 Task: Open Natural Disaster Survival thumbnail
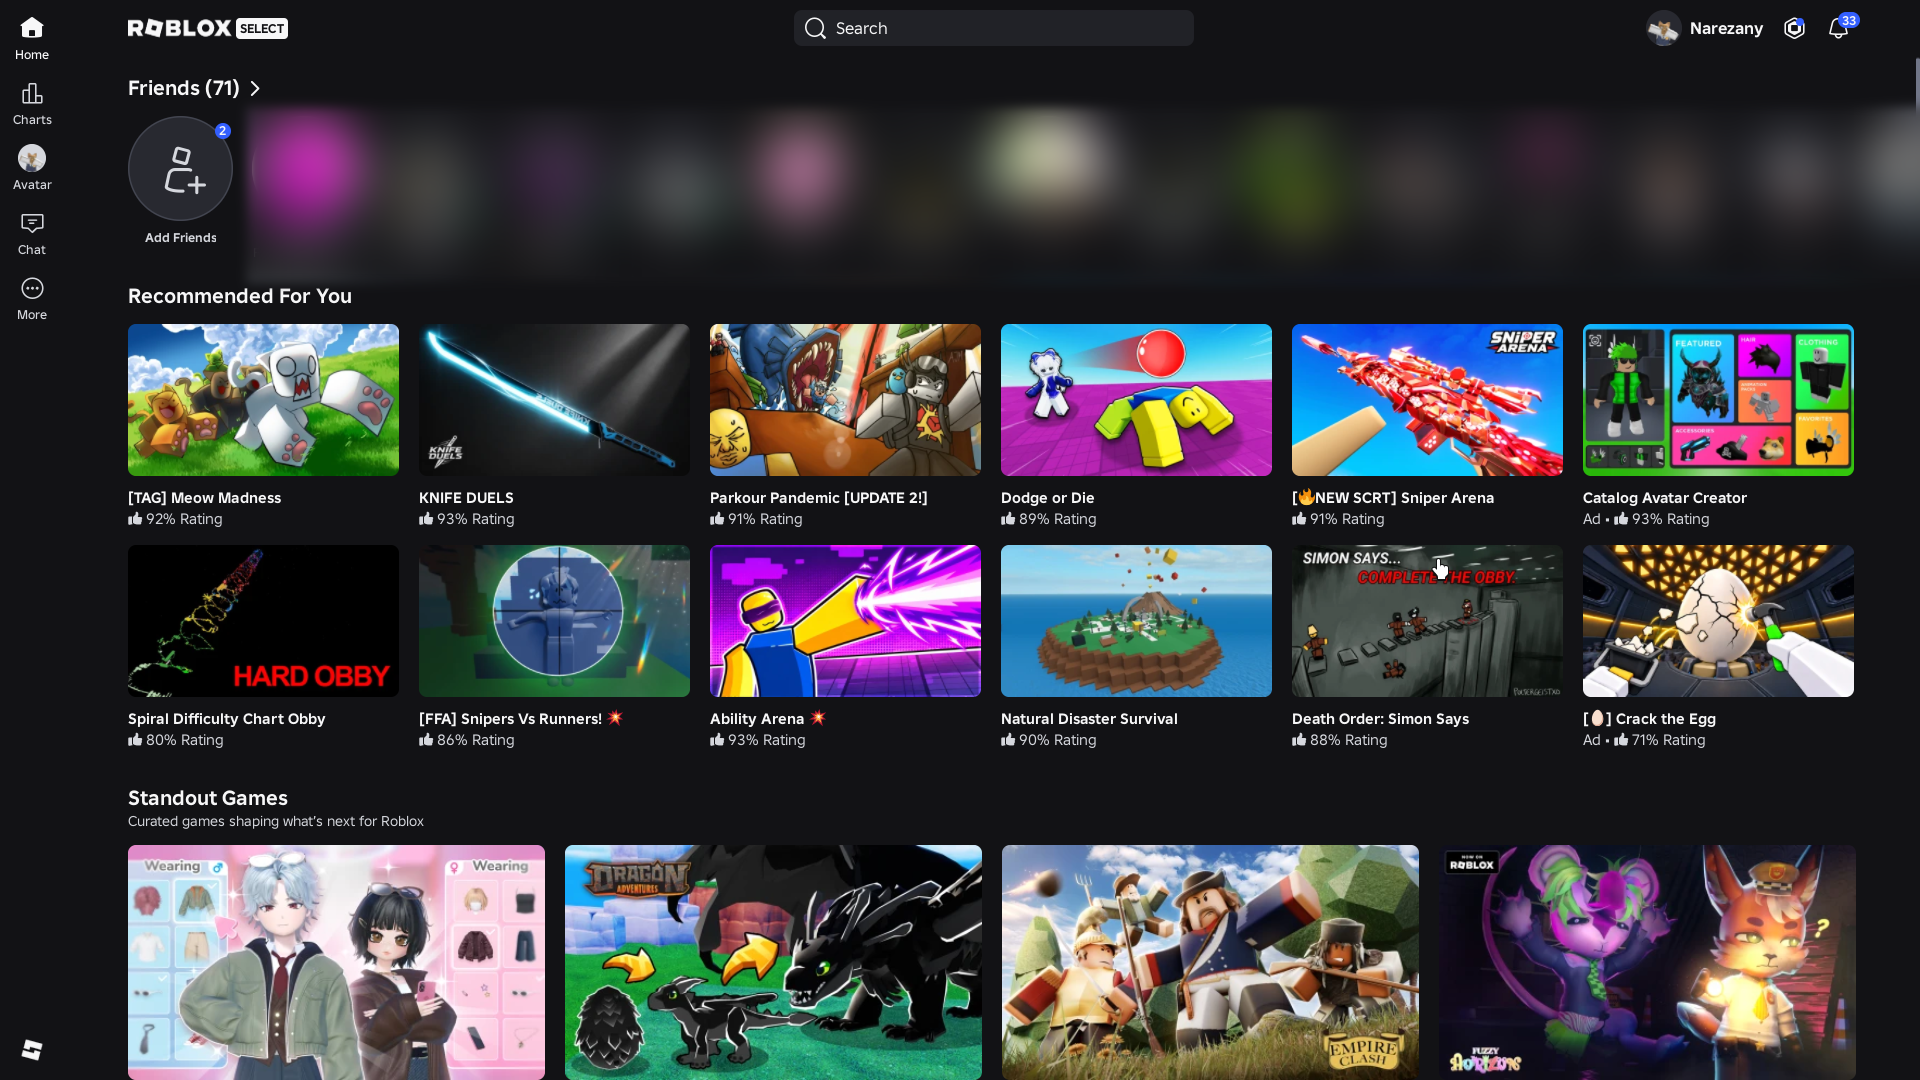tap(1136, 621)
